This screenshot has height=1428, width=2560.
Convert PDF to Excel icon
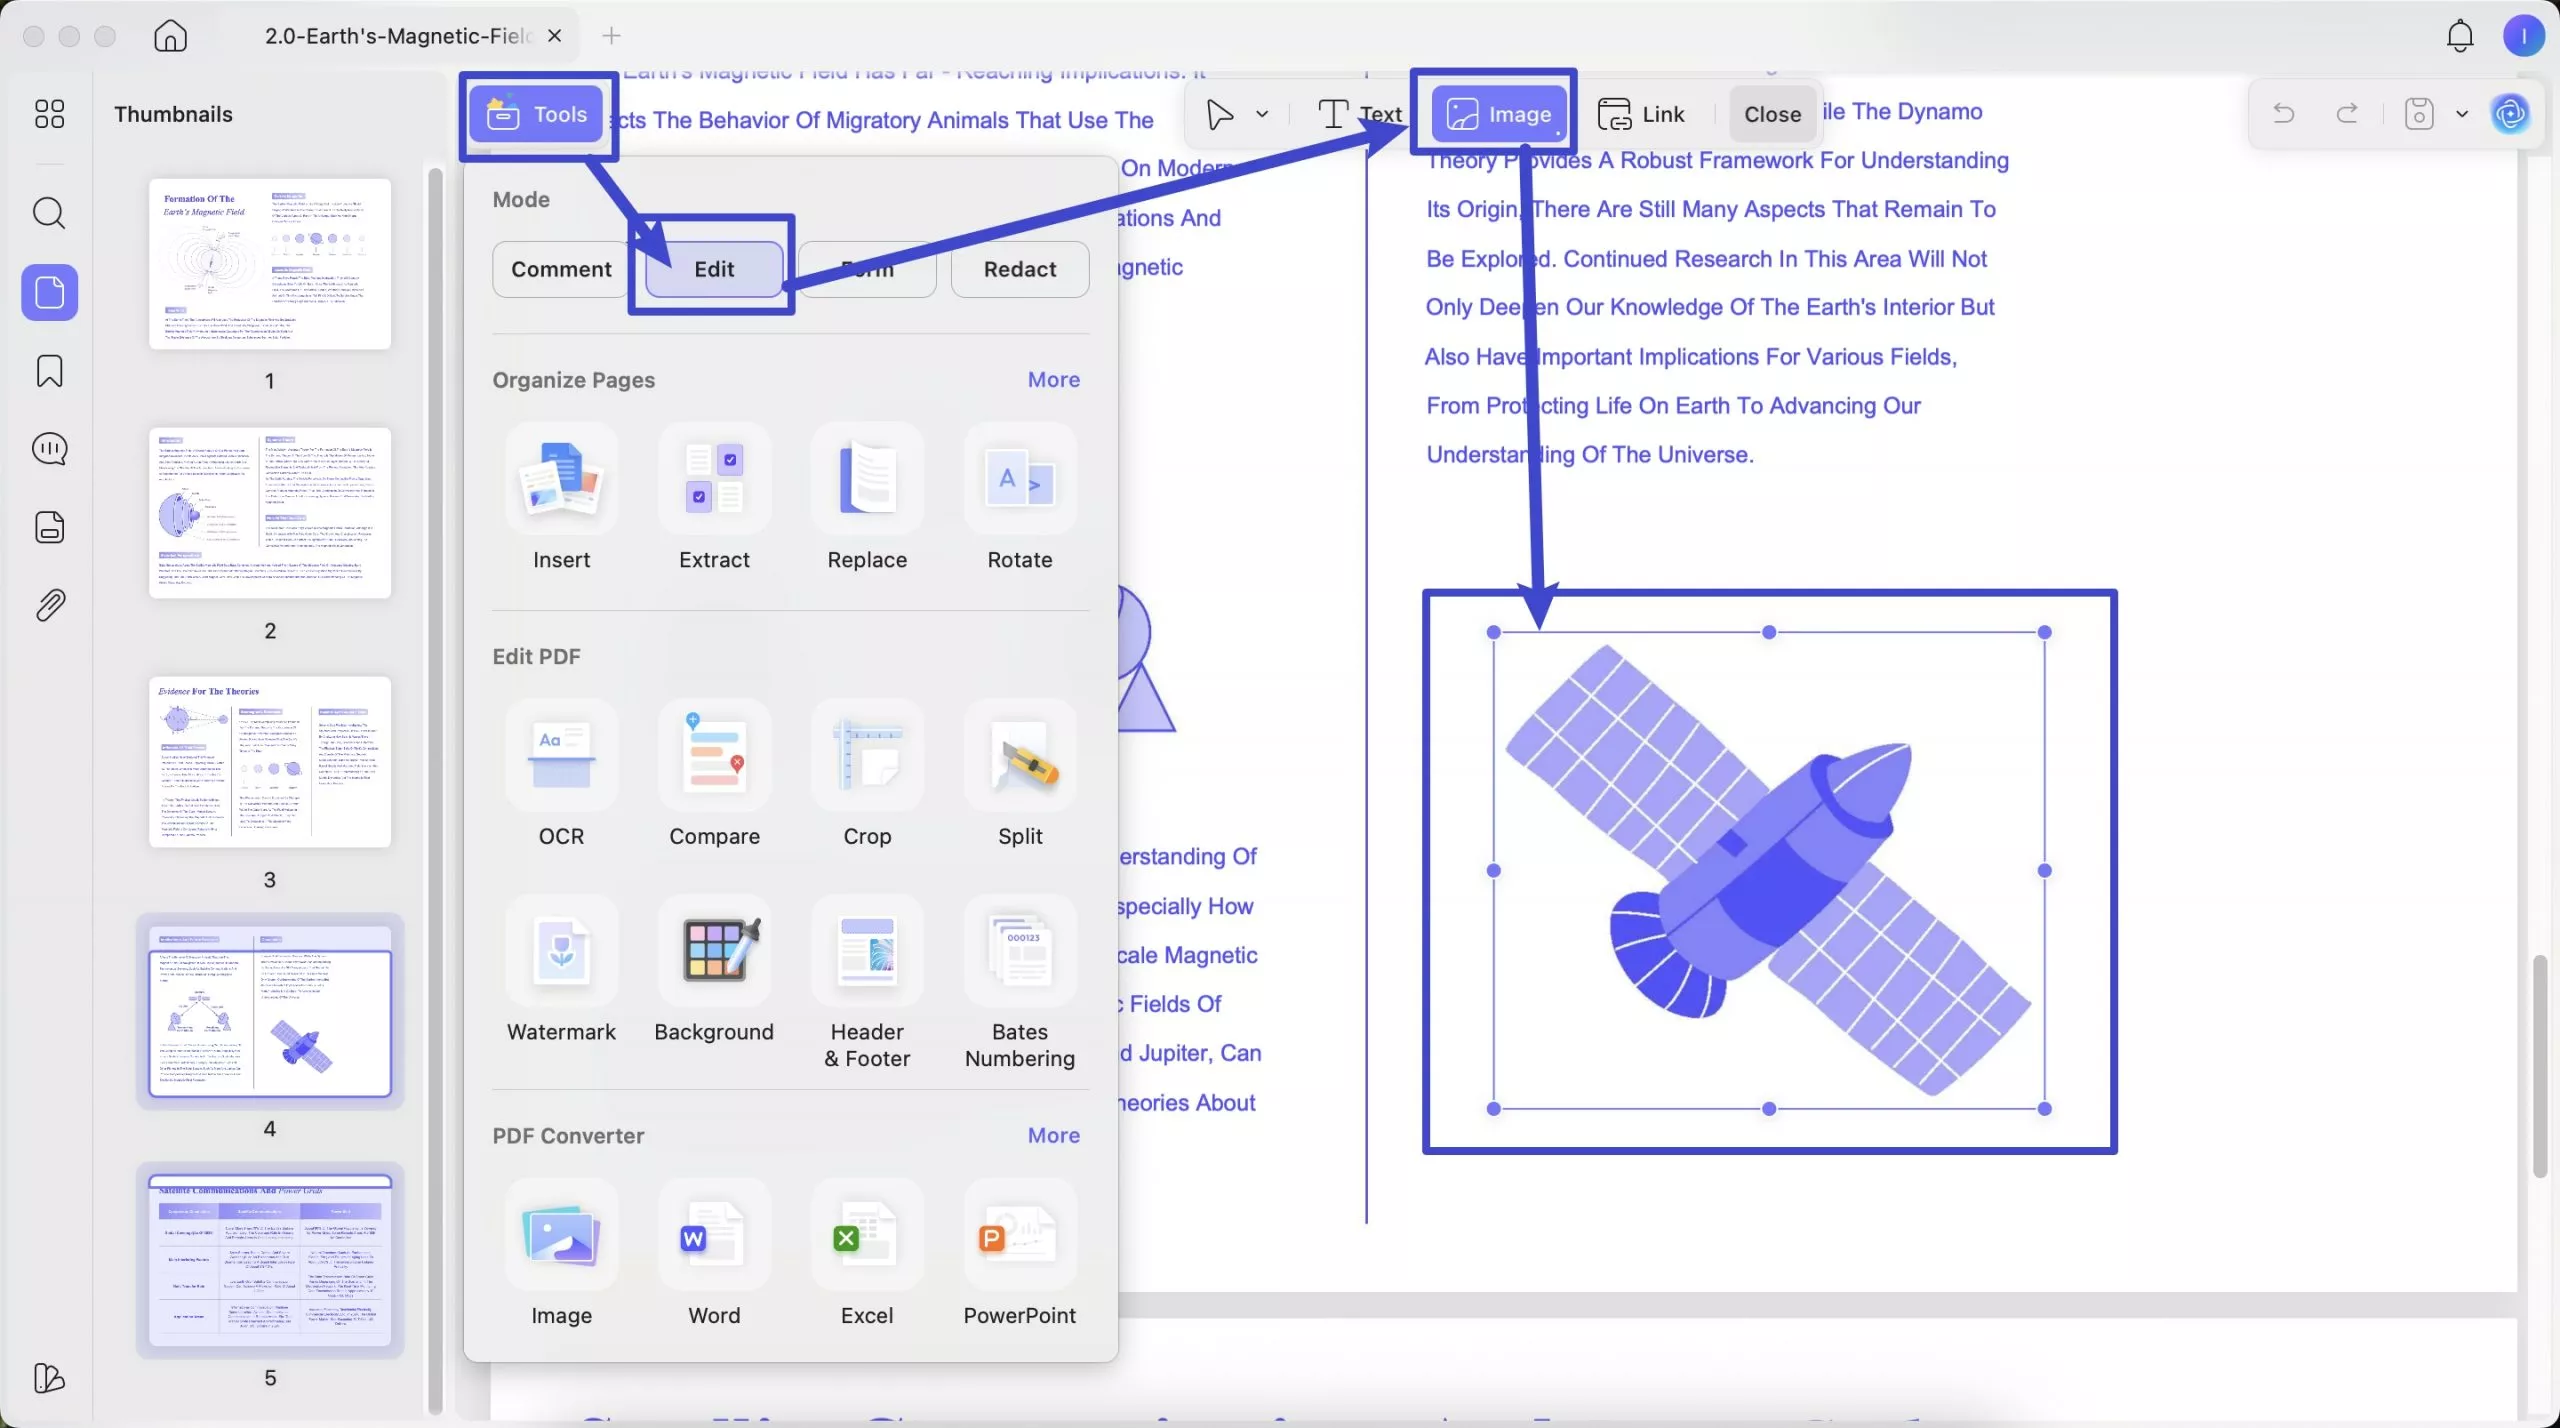point(866,1236)
